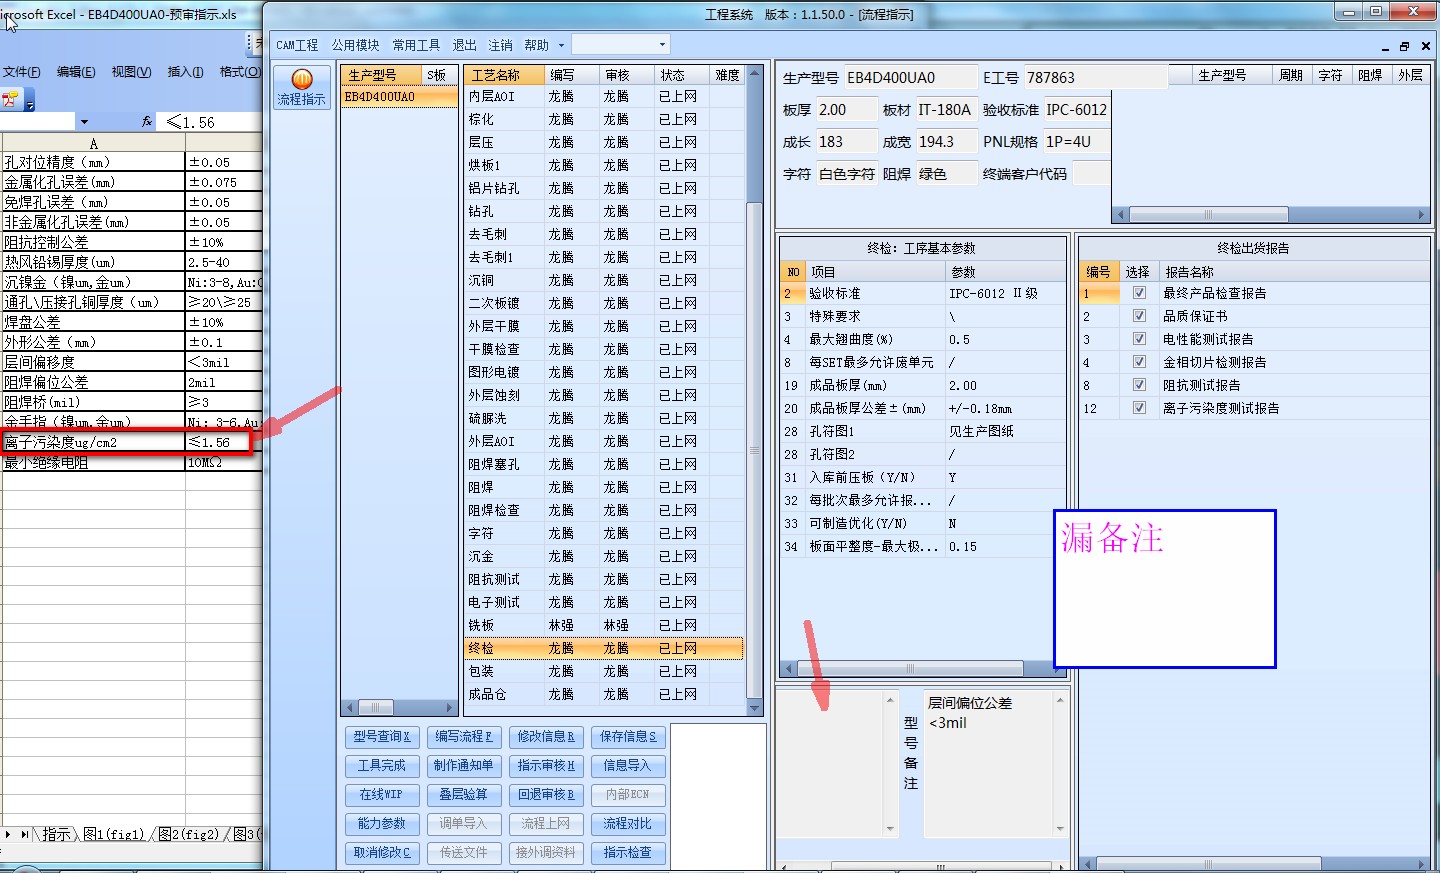Click the 修改信息 R button
This screenshot has height=873, width=1440.
point(546,737)
